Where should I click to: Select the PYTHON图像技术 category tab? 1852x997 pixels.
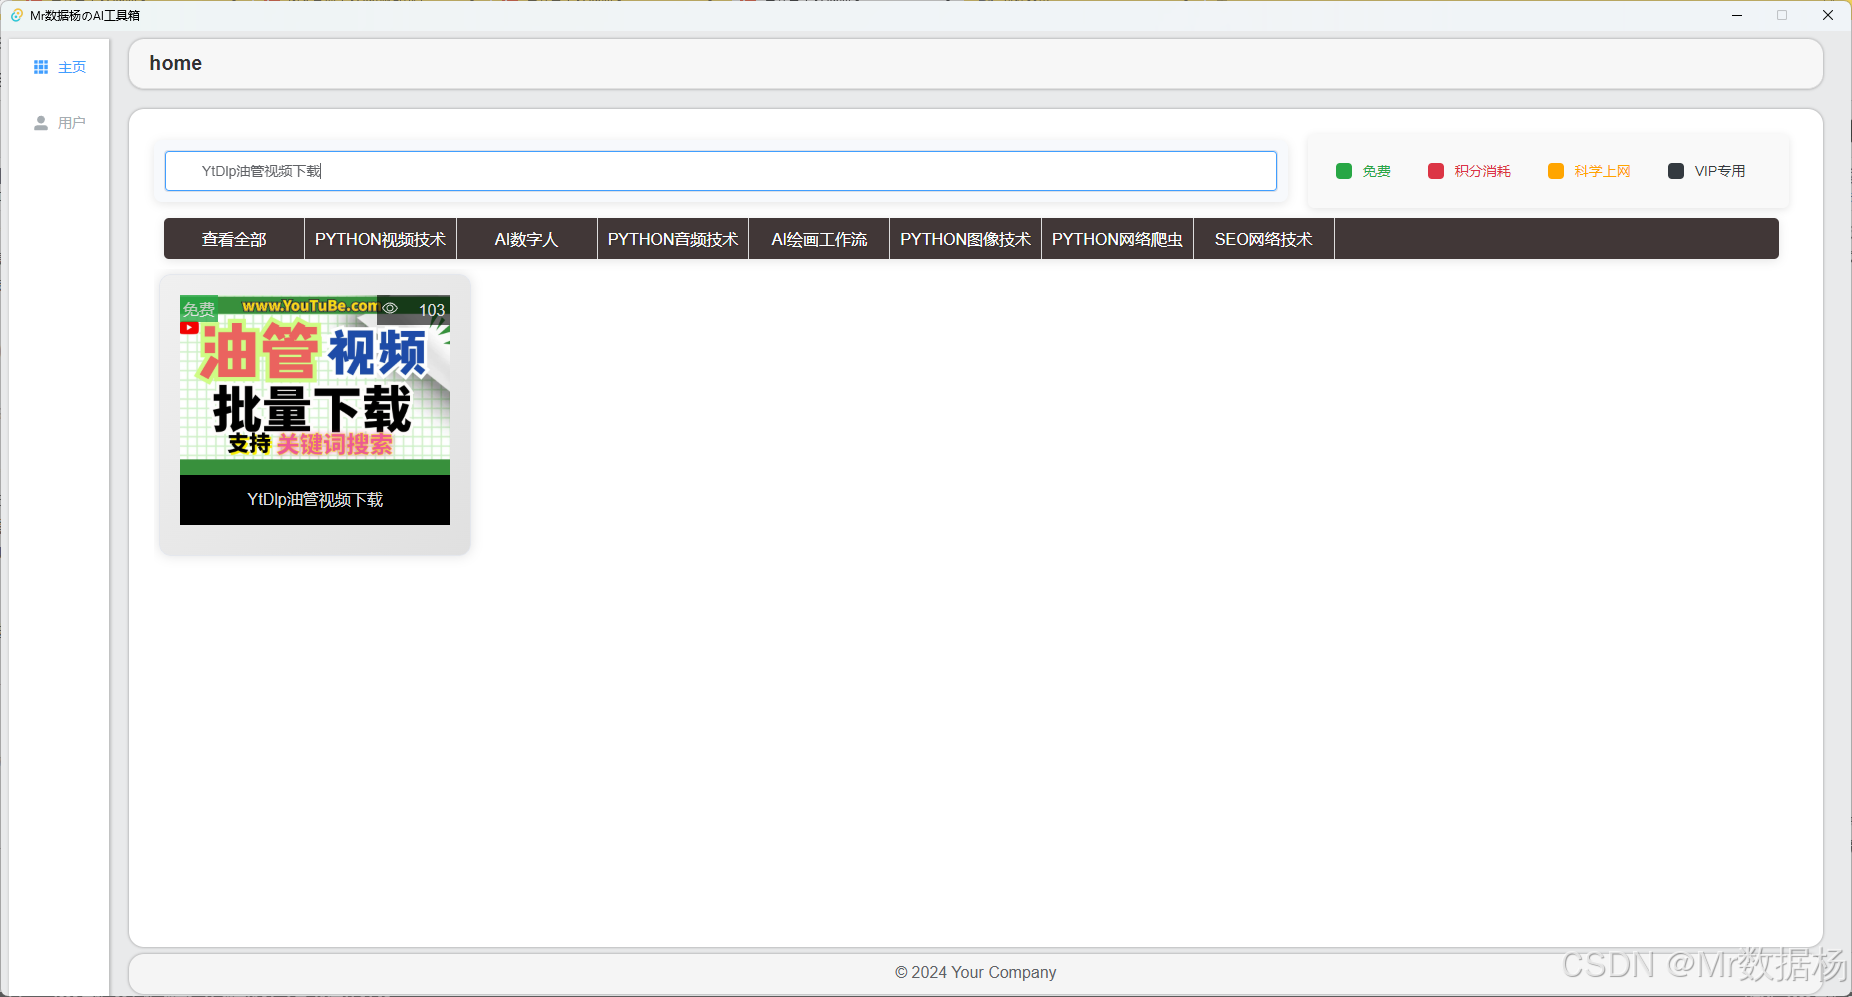click(966, 239)
